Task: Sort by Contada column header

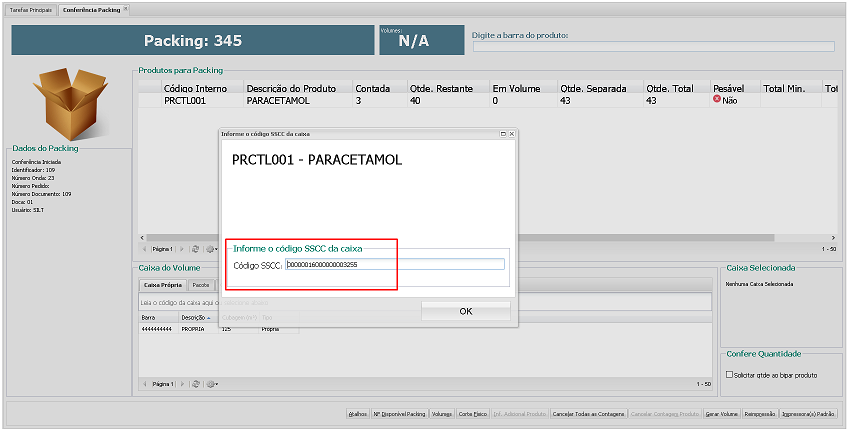Action: click(x=380, y=88)
